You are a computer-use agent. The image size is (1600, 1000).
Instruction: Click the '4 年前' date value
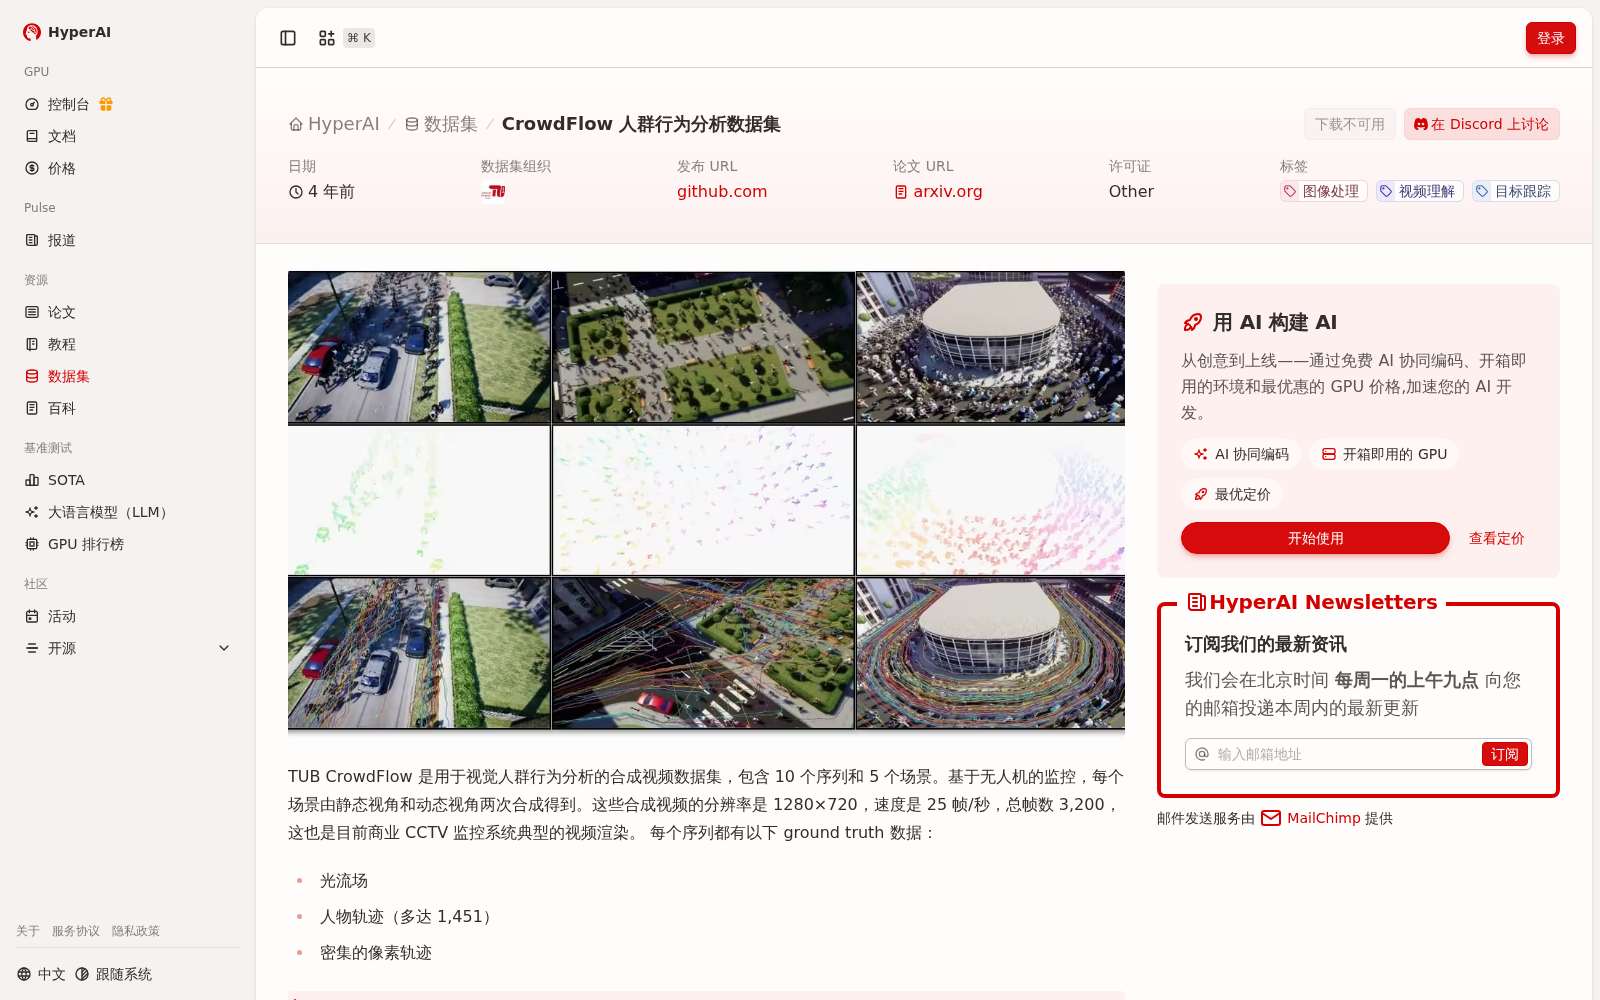(331, 191)
